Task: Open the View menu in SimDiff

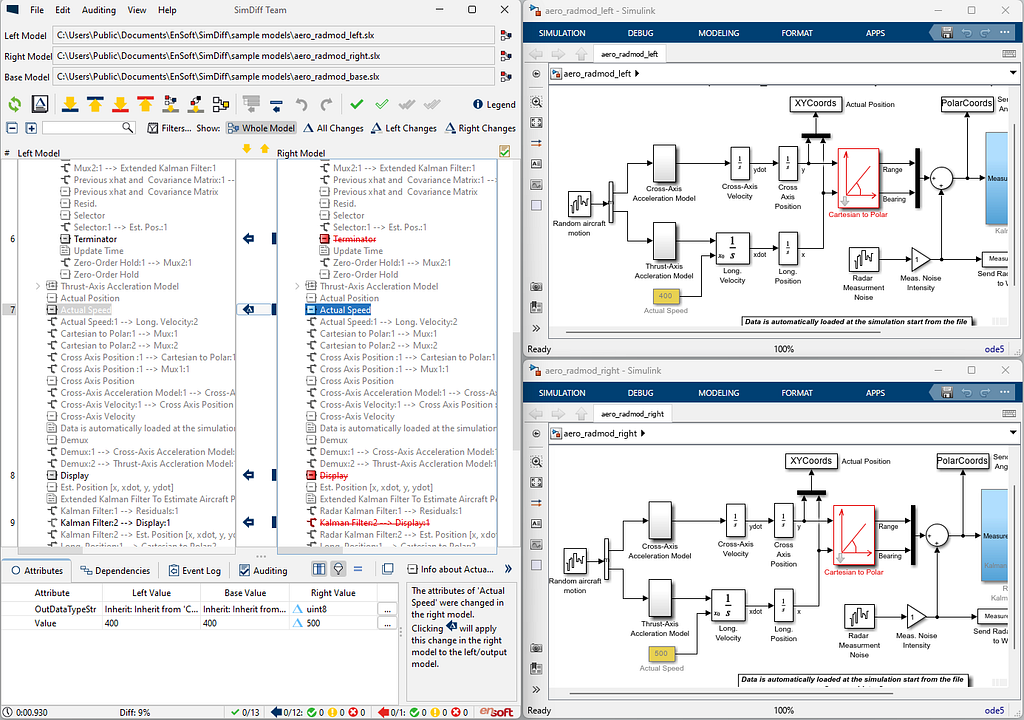Action: (x=137, y=10)
